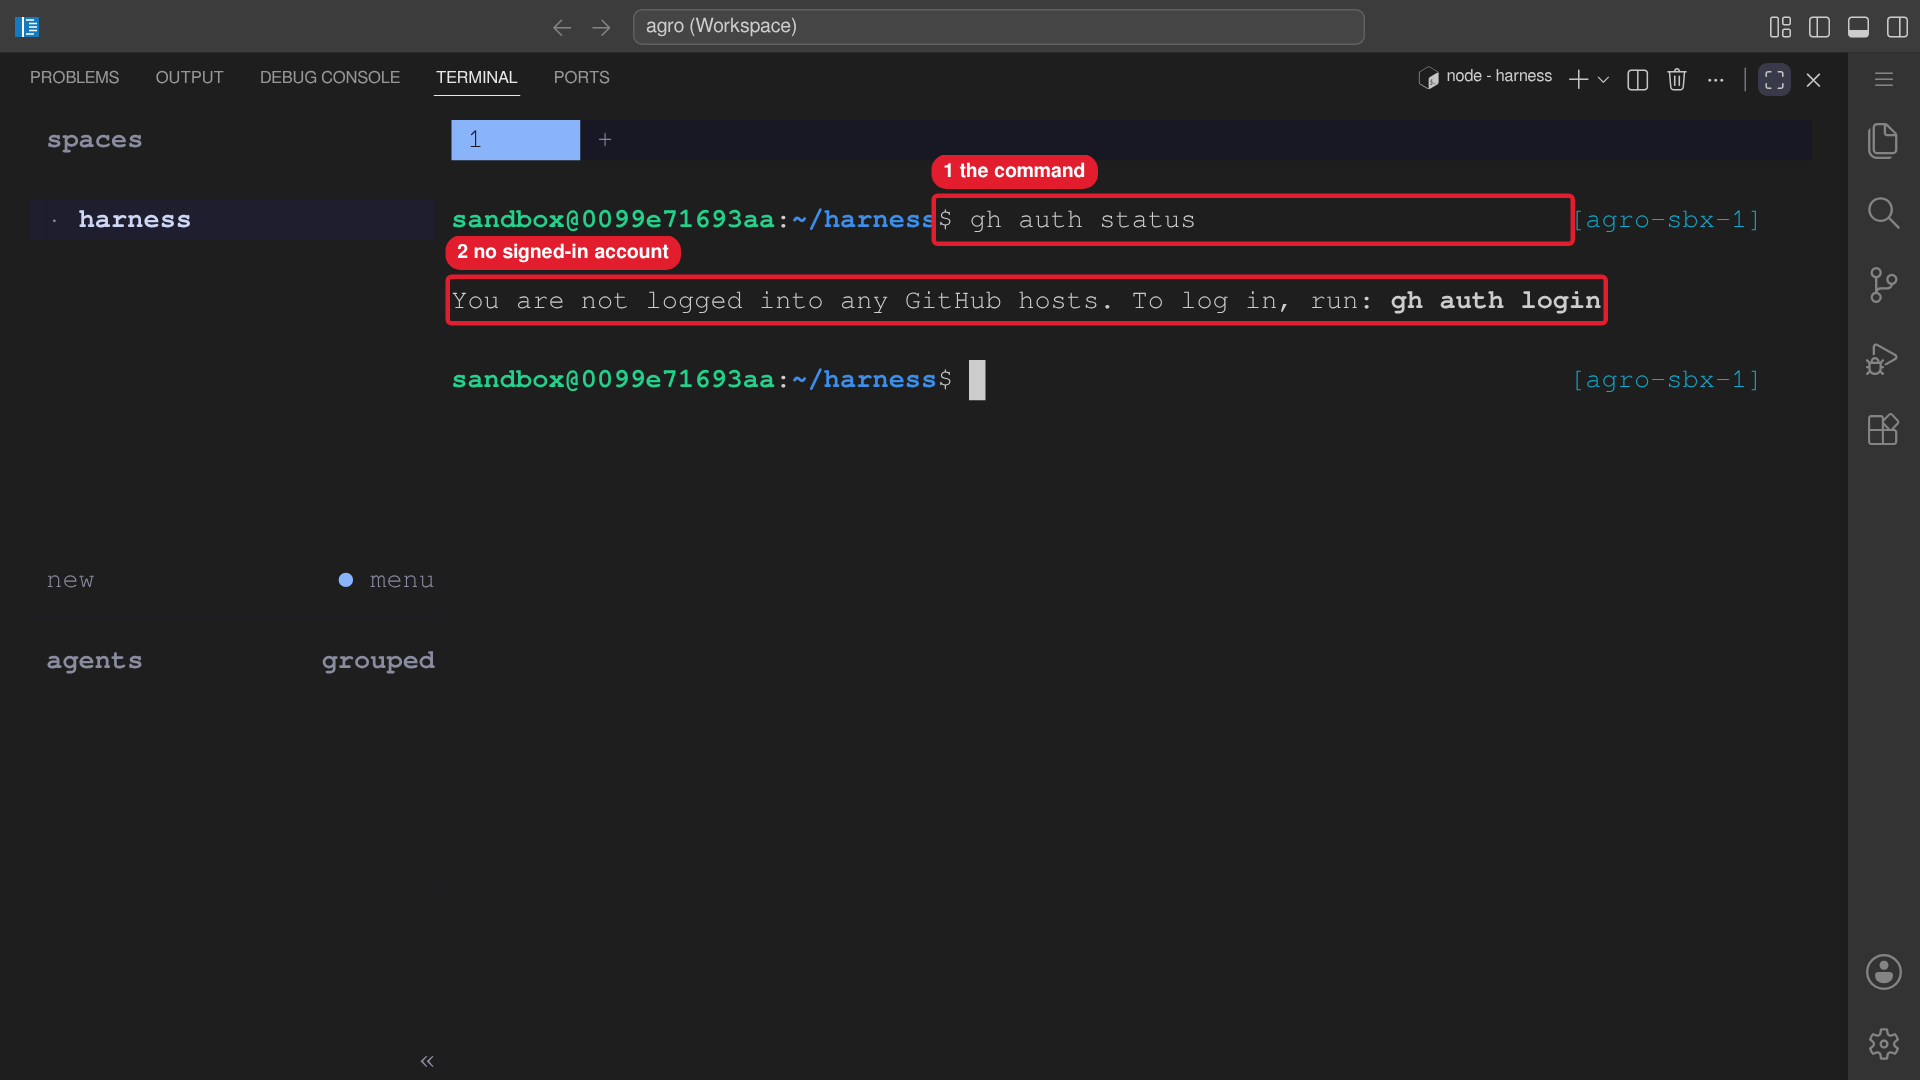Open Run and Debug icon

pos(1882,358)
